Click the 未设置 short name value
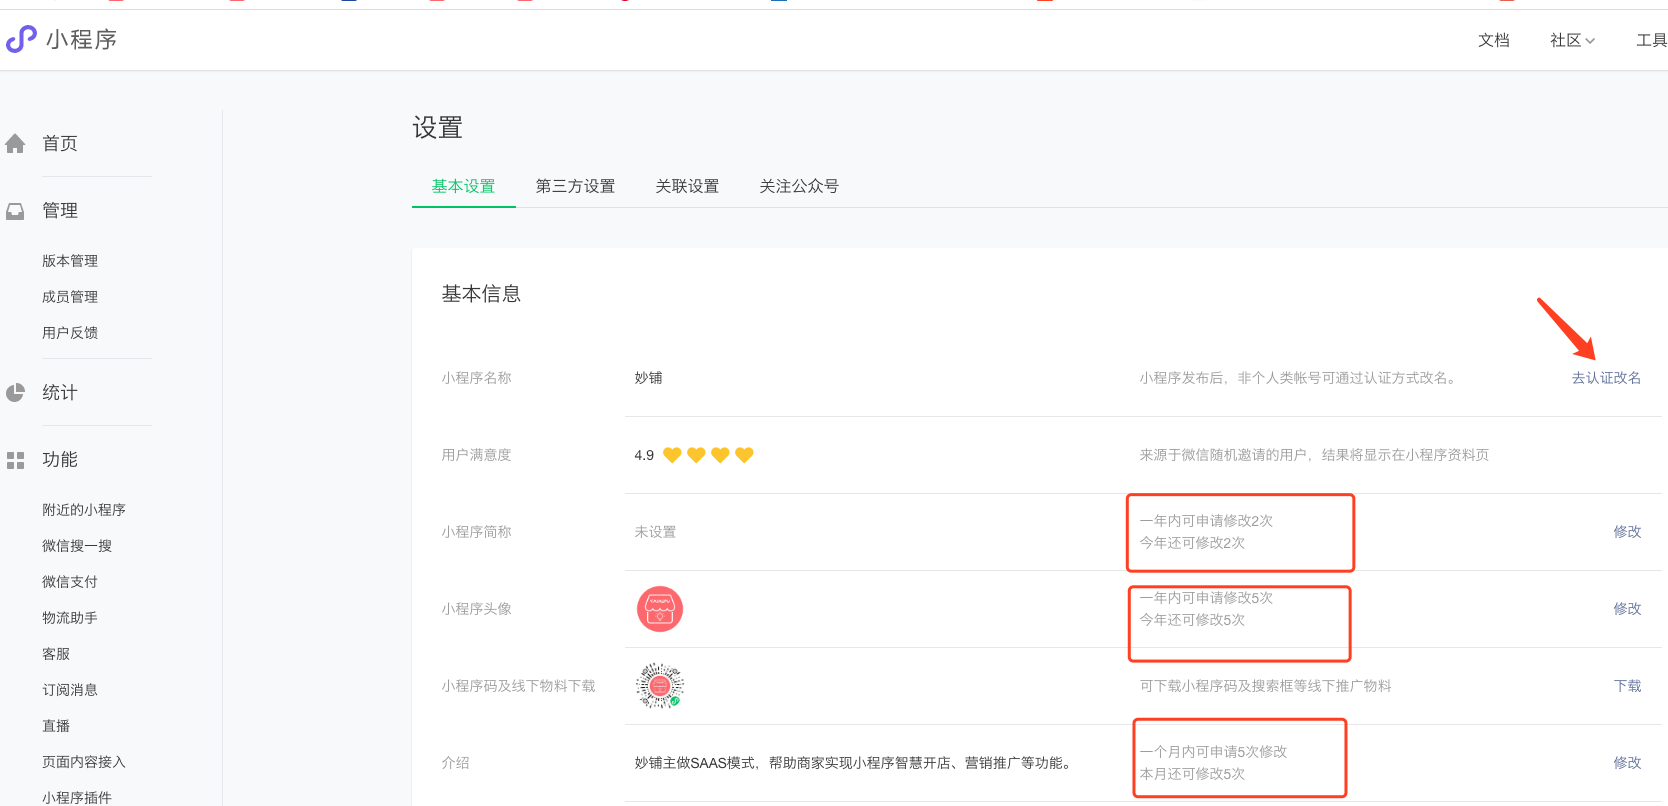Screen dimensions: 1668x806 [x=655, y=532]
